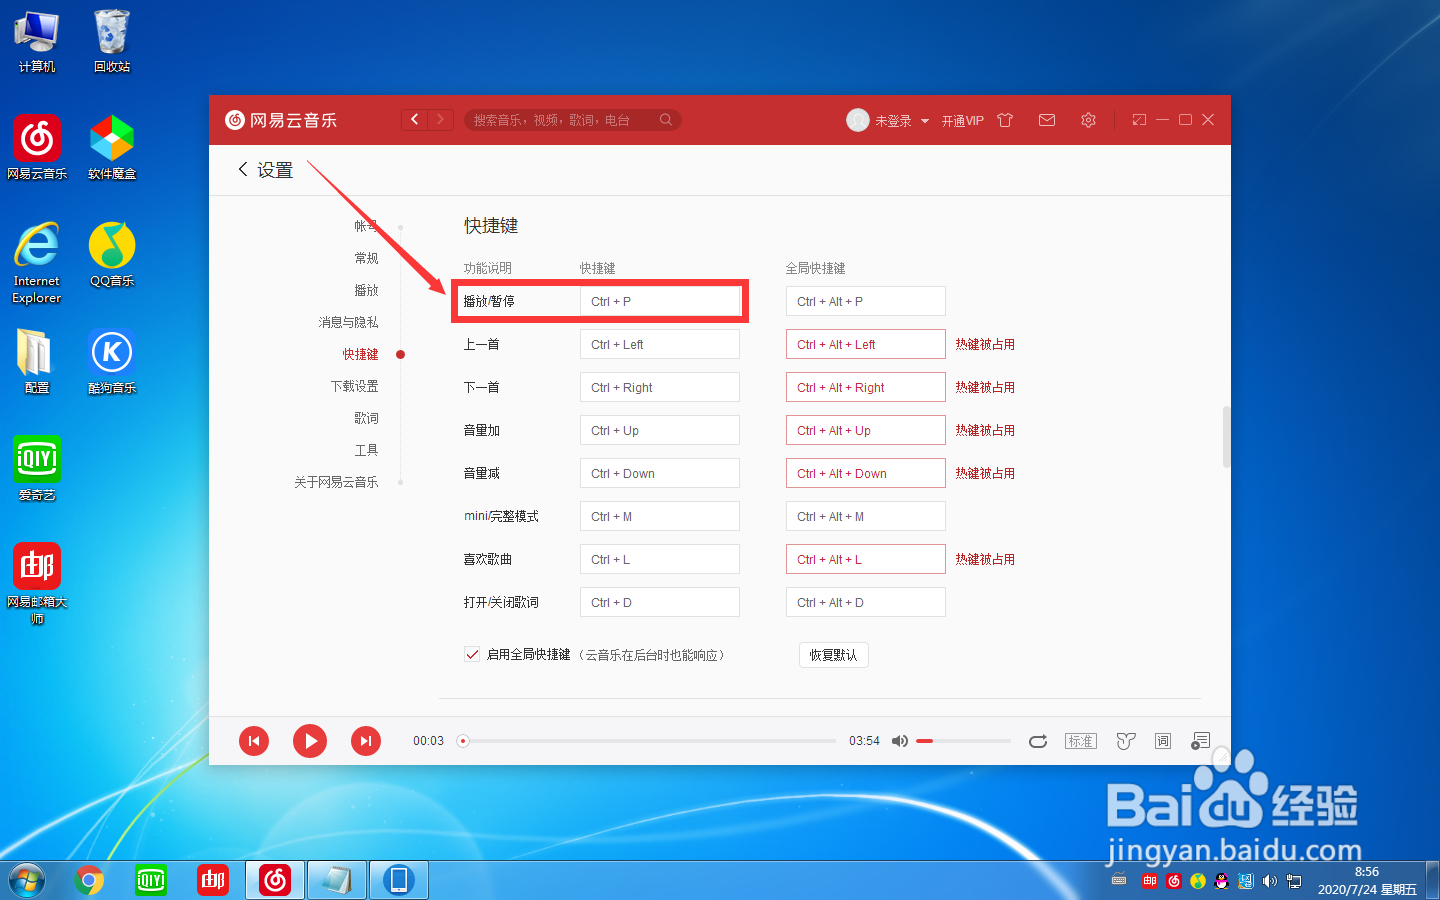
Task: Open 酷狗音乐 desktop shortcut
Action: (112, 362)
